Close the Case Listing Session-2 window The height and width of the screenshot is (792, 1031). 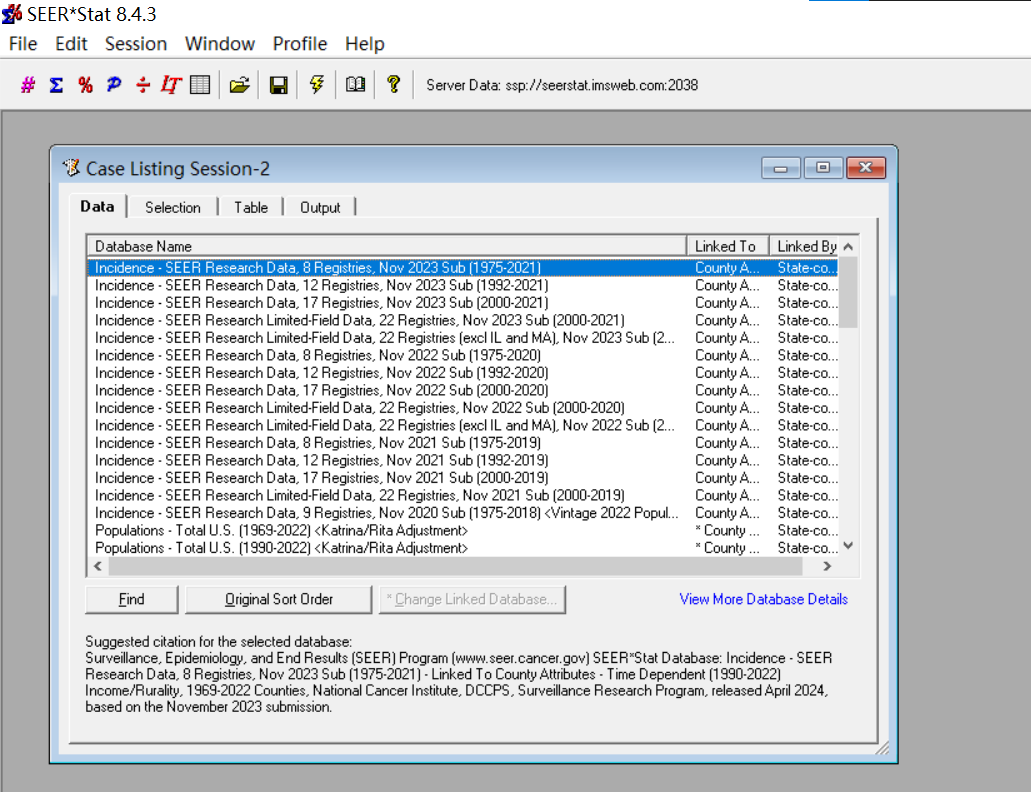(x=865, y=168)
